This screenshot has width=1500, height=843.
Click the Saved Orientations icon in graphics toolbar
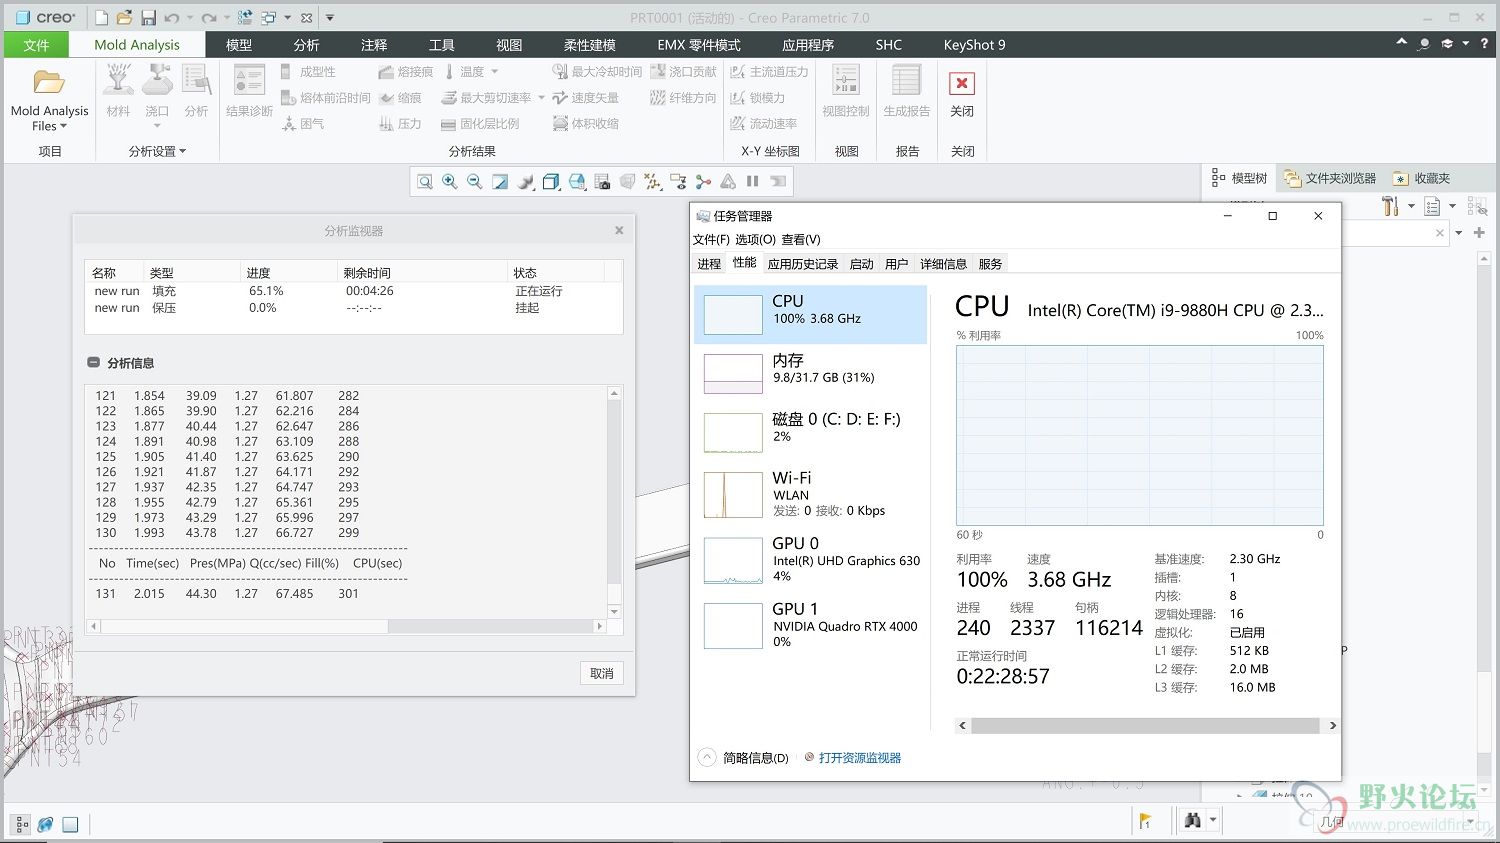[577, 181]
